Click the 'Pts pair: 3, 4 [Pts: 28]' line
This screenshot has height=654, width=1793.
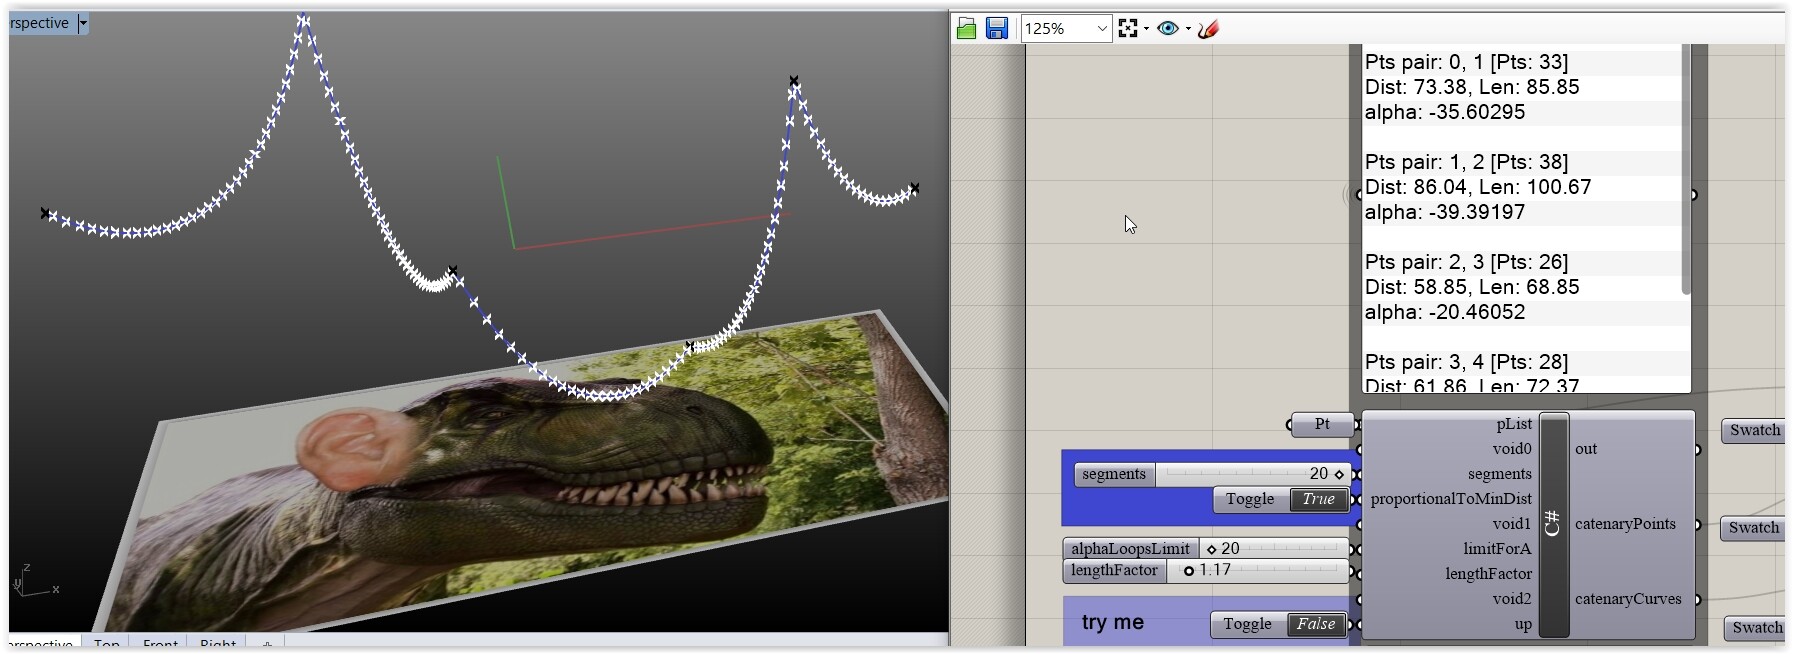[1466, 362]
